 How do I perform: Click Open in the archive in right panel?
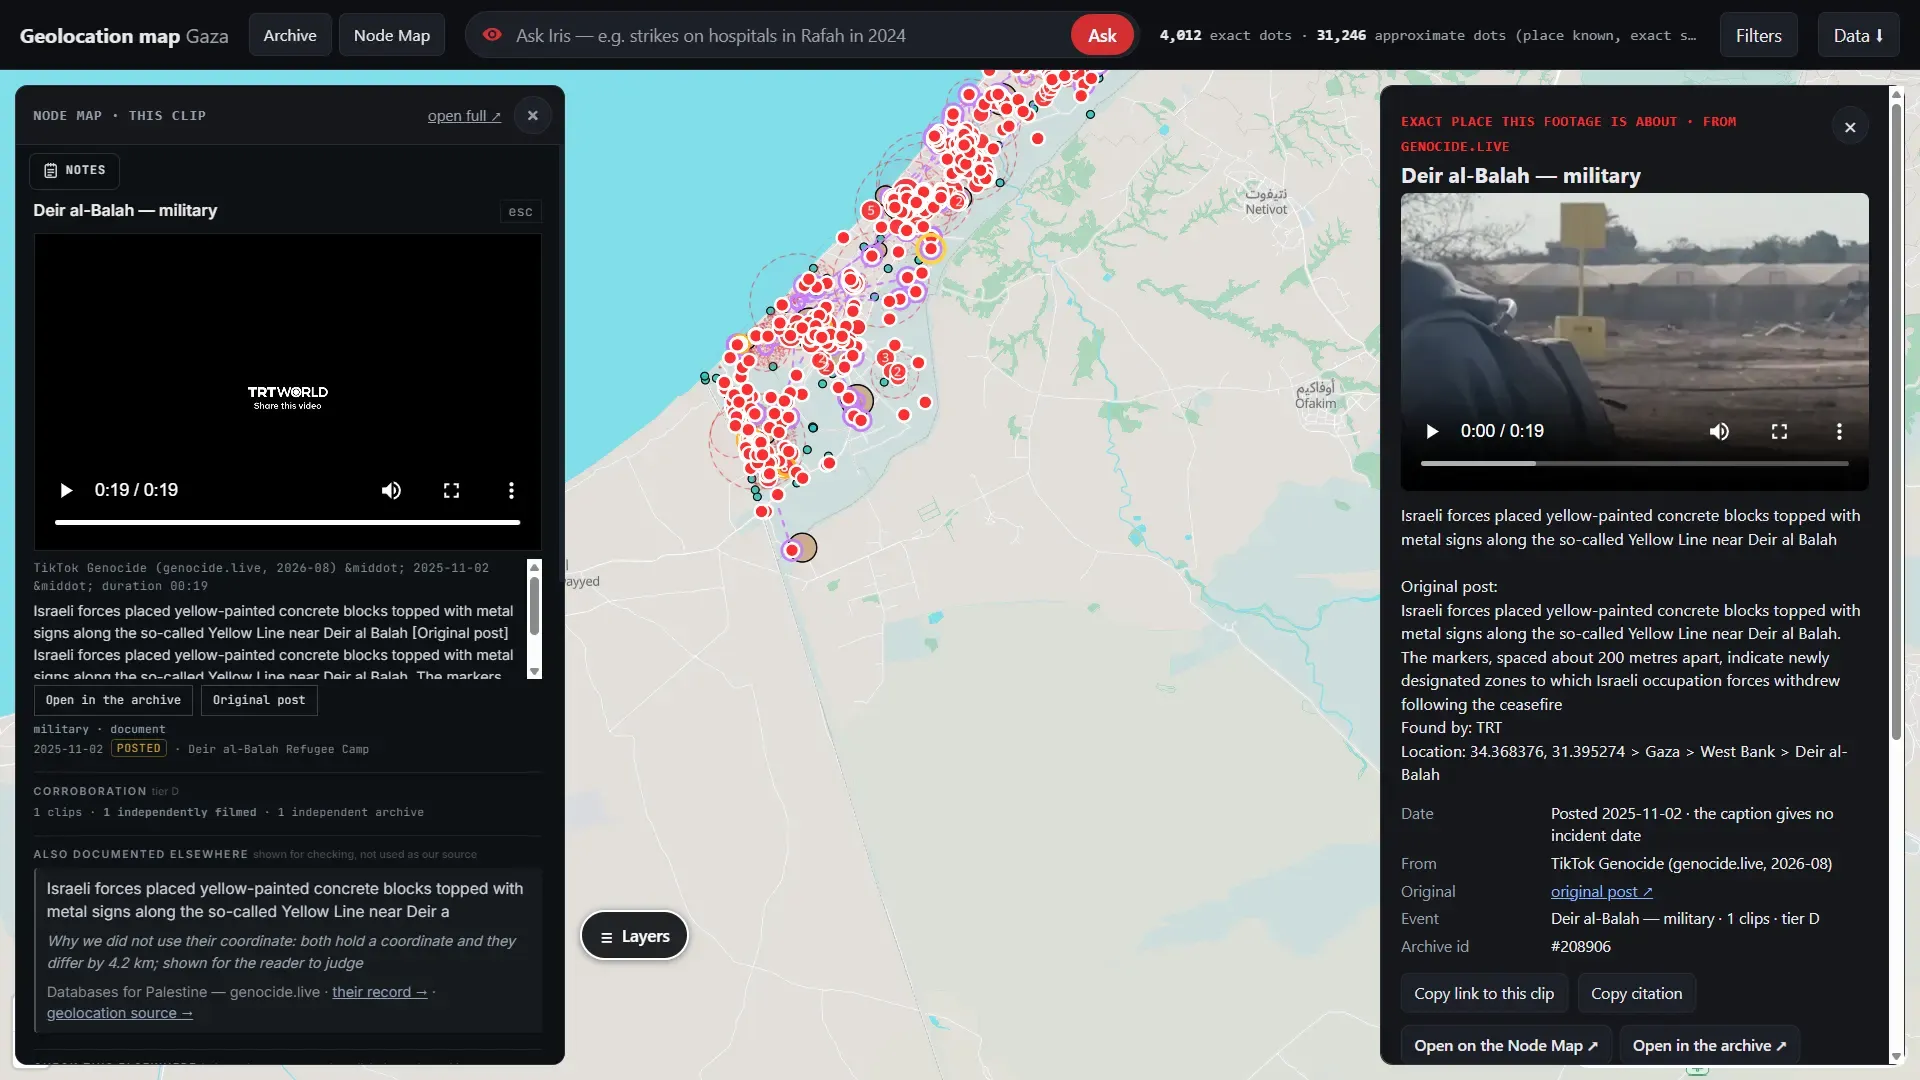coord(1709,1045)
